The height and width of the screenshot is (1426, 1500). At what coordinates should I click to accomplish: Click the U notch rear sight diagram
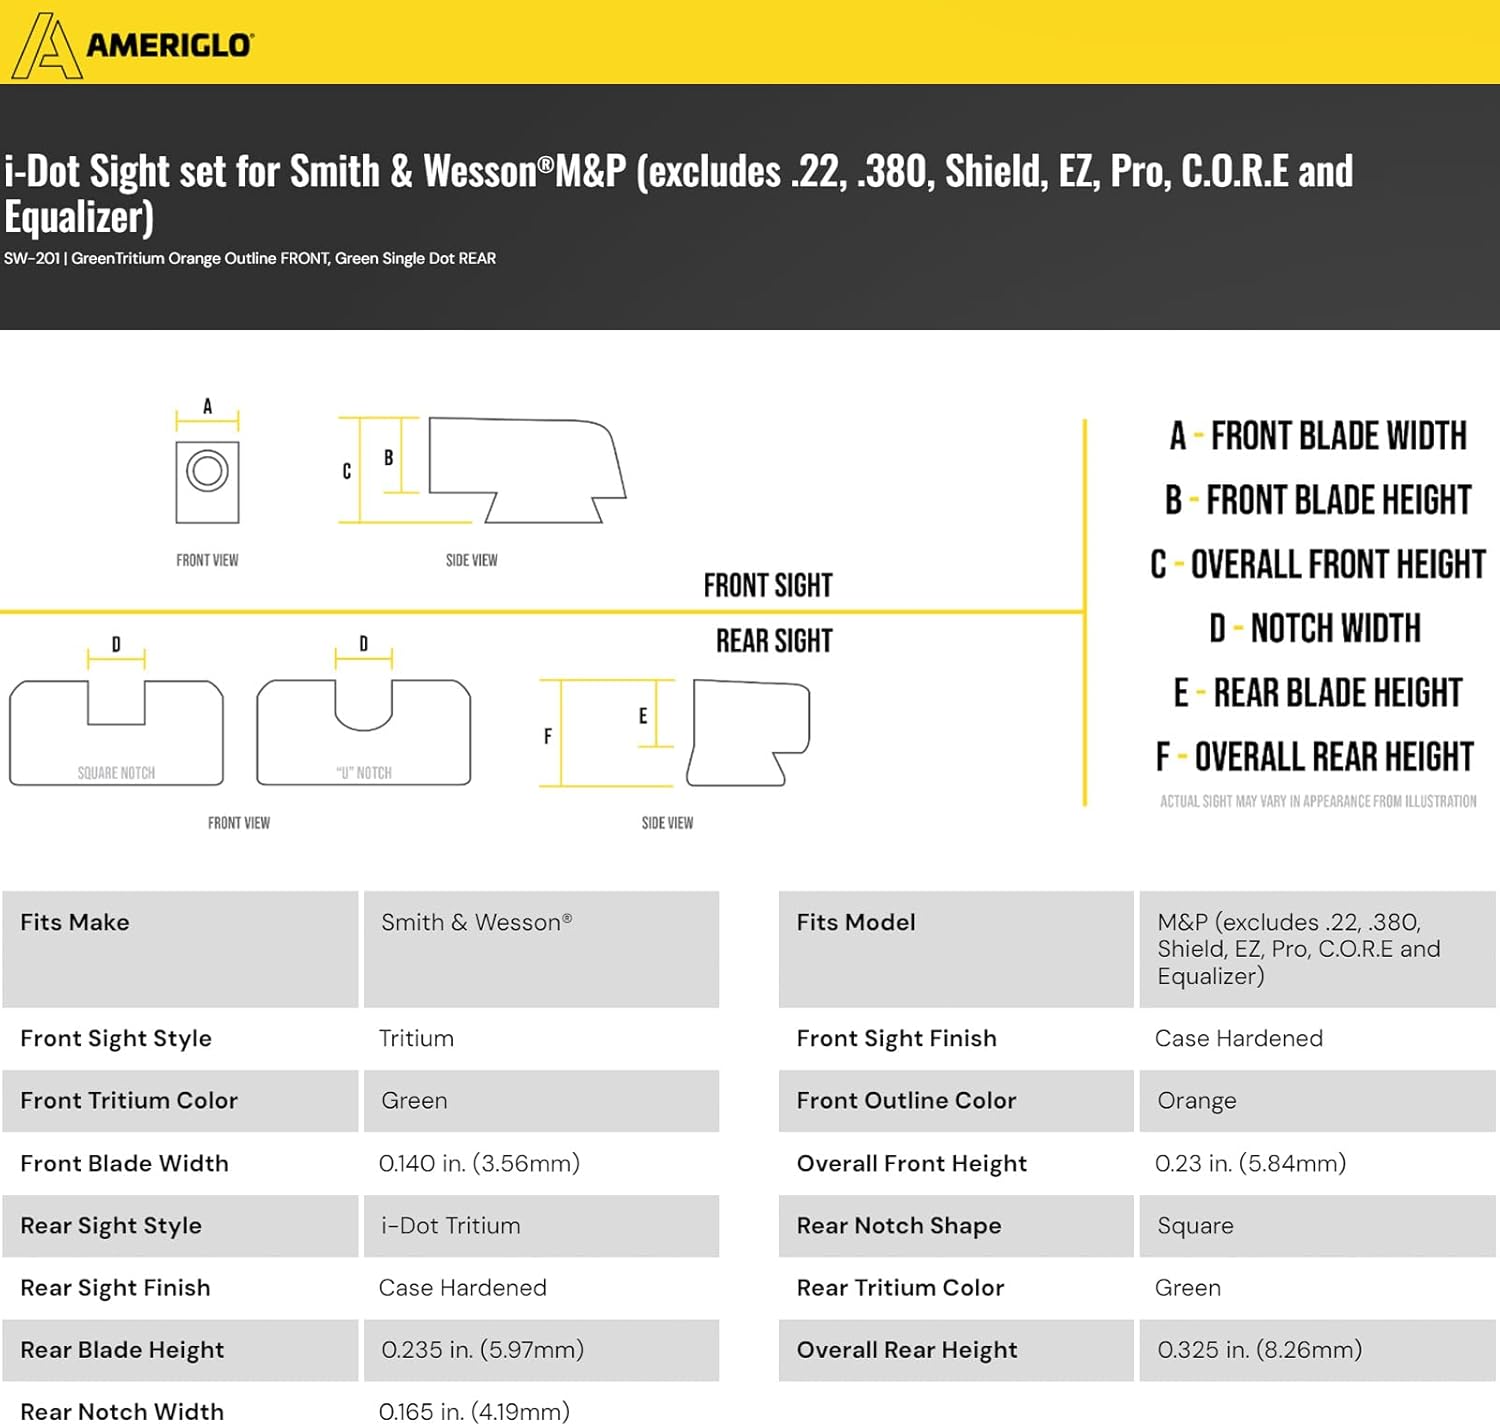click(x=363, y=733)
